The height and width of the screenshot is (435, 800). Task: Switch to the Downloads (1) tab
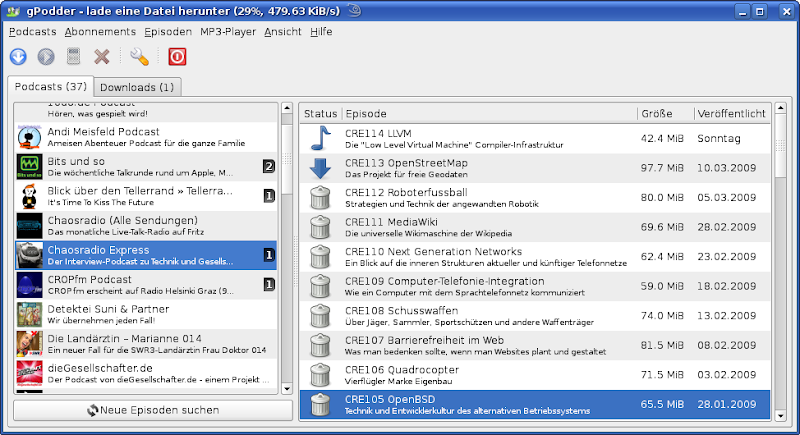tap(137, 87)
